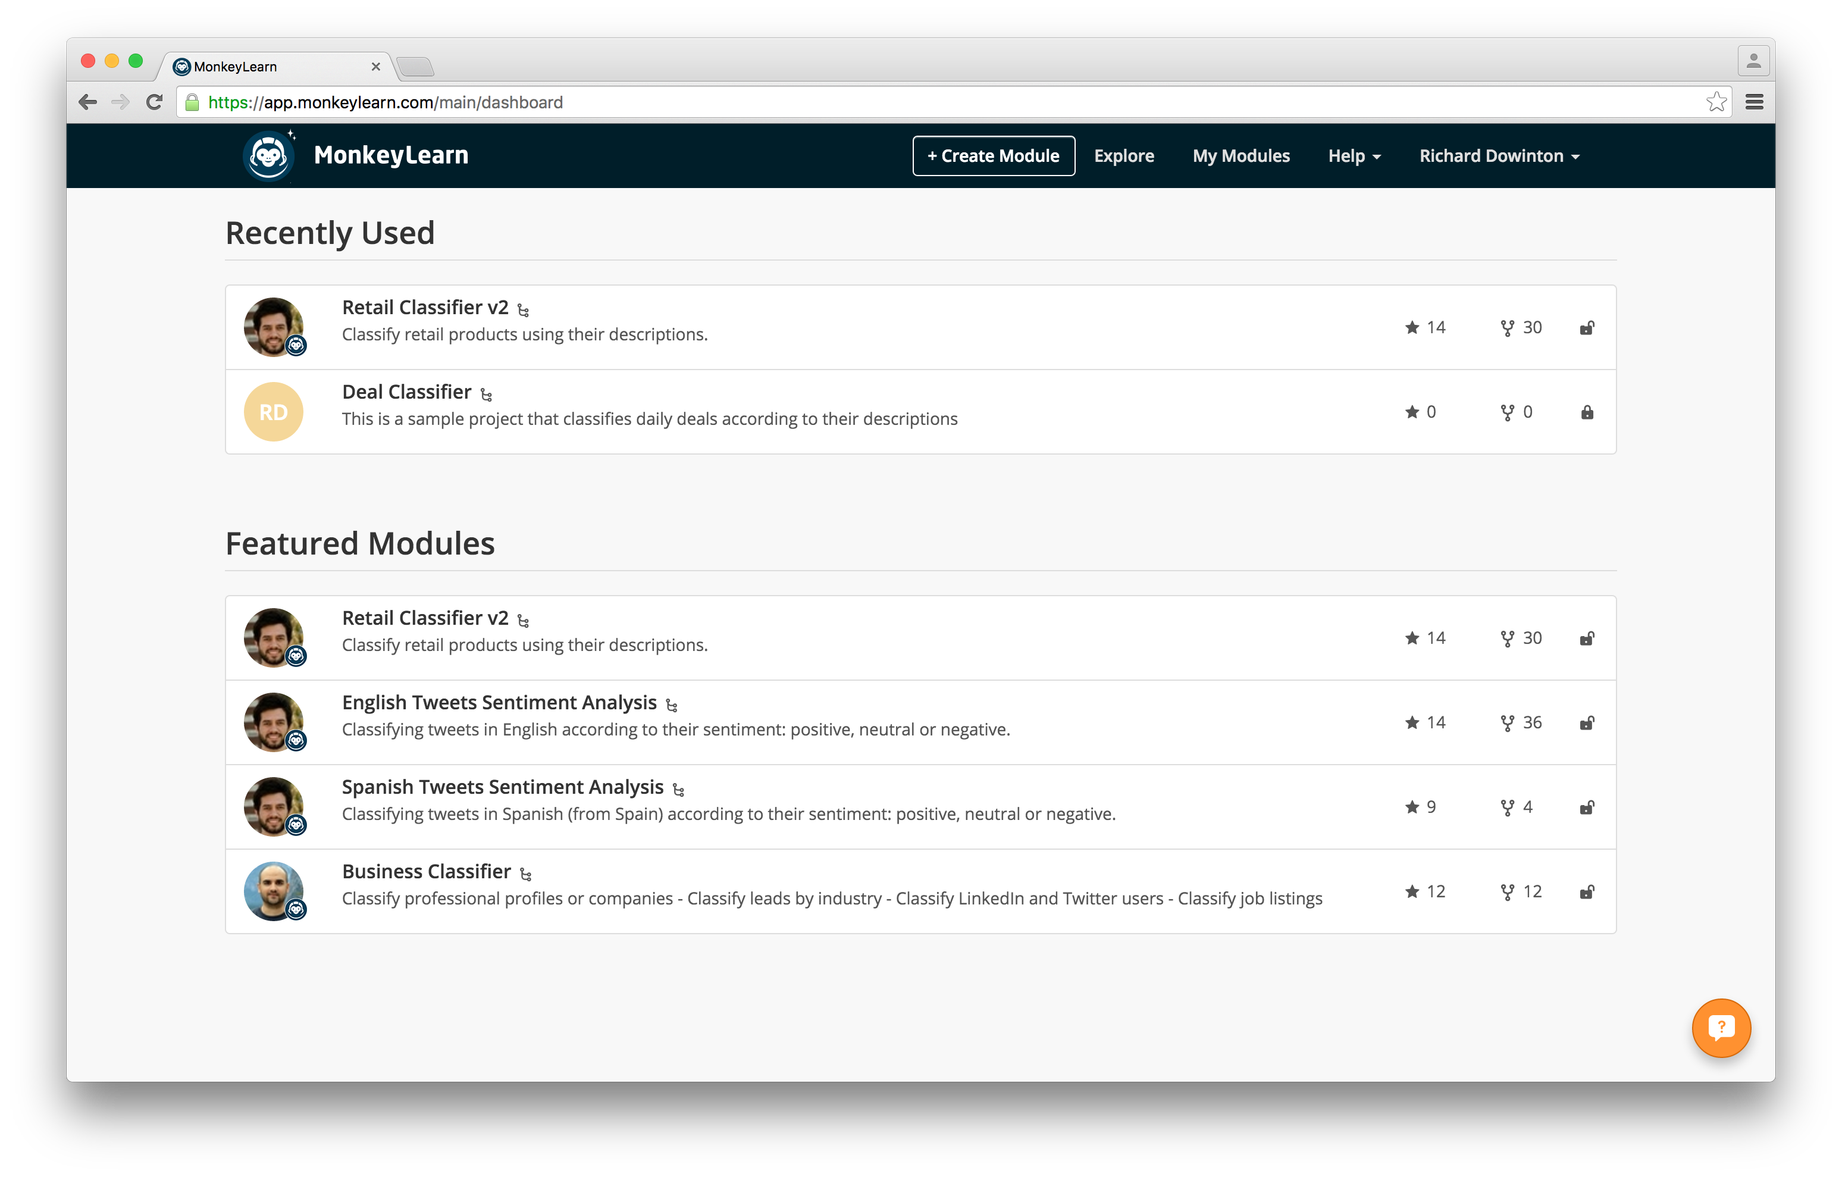Click the RD avatar thumbnail
The width and height of the screenshot is (1842, 1177).
tap(273, 412)
